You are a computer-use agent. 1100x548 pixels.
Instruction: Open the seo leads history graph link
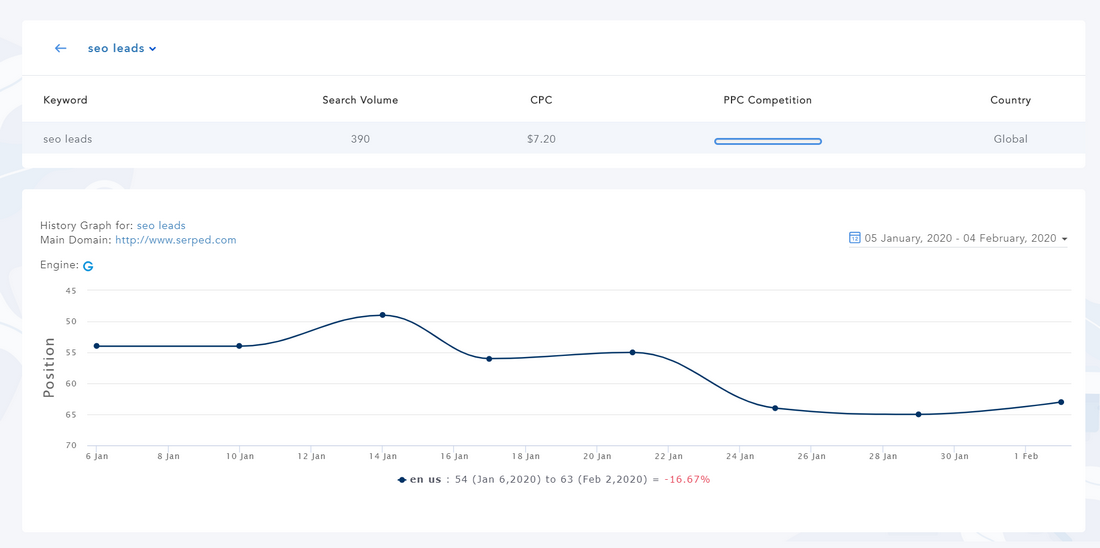(161, 226)
